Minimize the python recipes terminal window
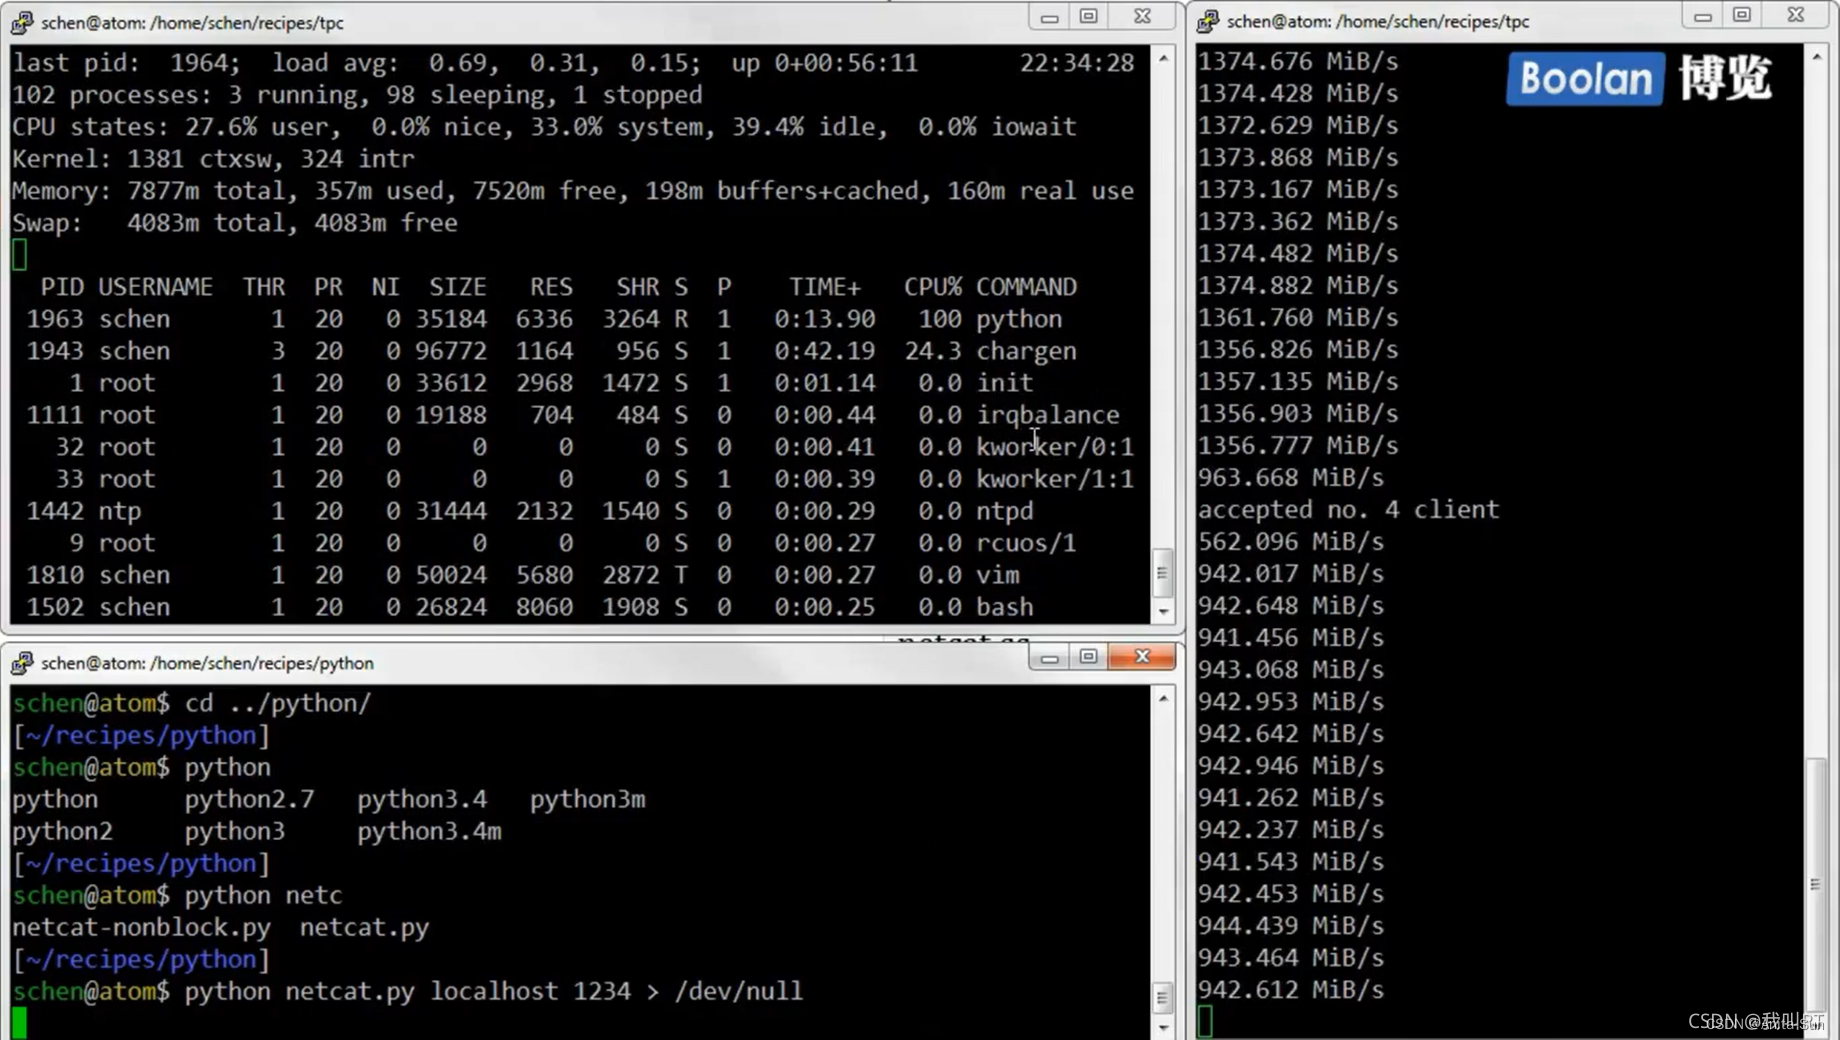The image size is (1840, 1040). tap(1049, 657)
